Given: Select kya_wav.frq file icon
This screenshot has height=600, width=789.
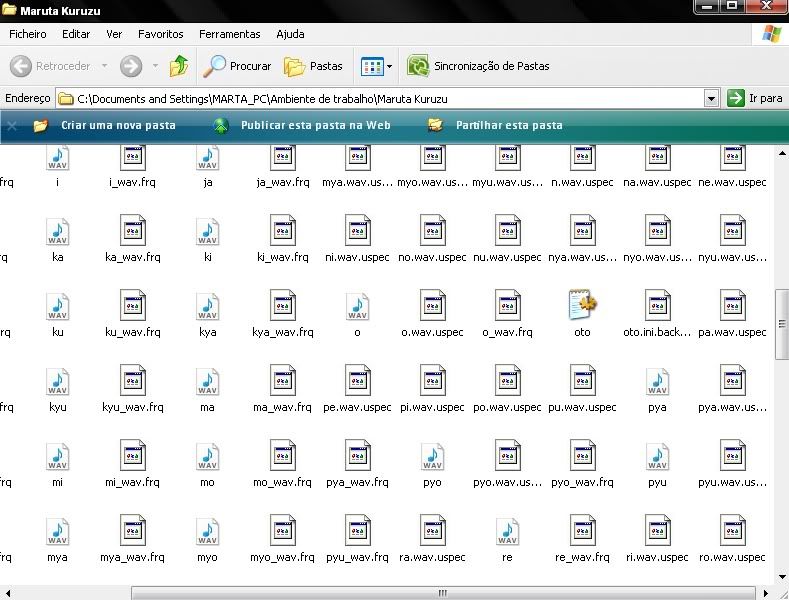Looking at the screenshot, I should [283, 305].
